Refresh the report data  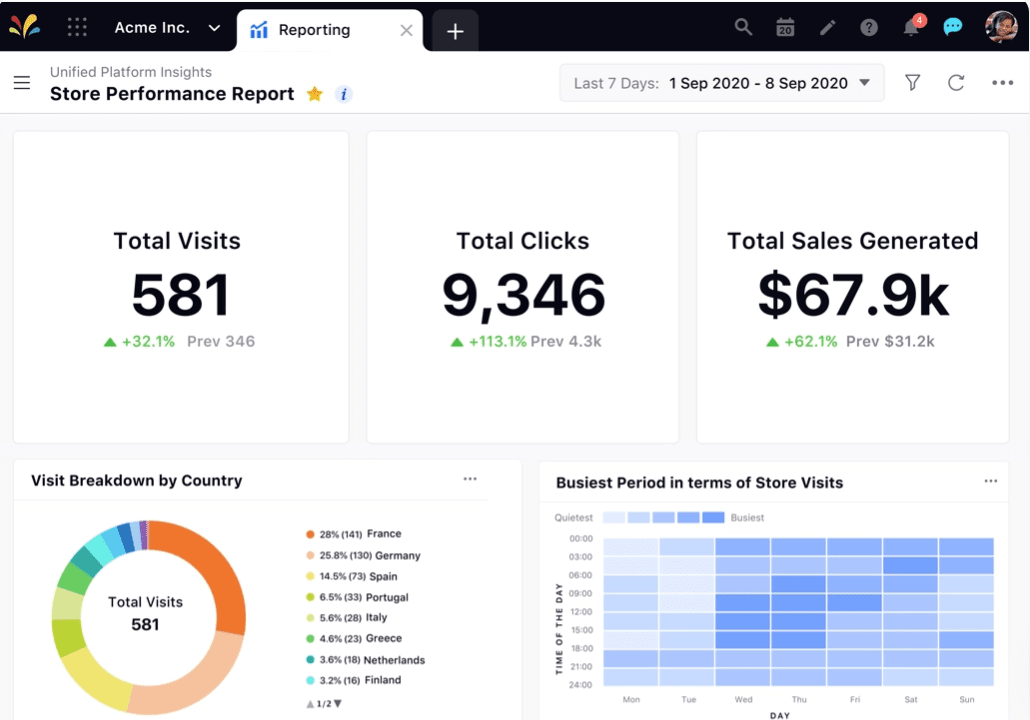pos(956,83)
